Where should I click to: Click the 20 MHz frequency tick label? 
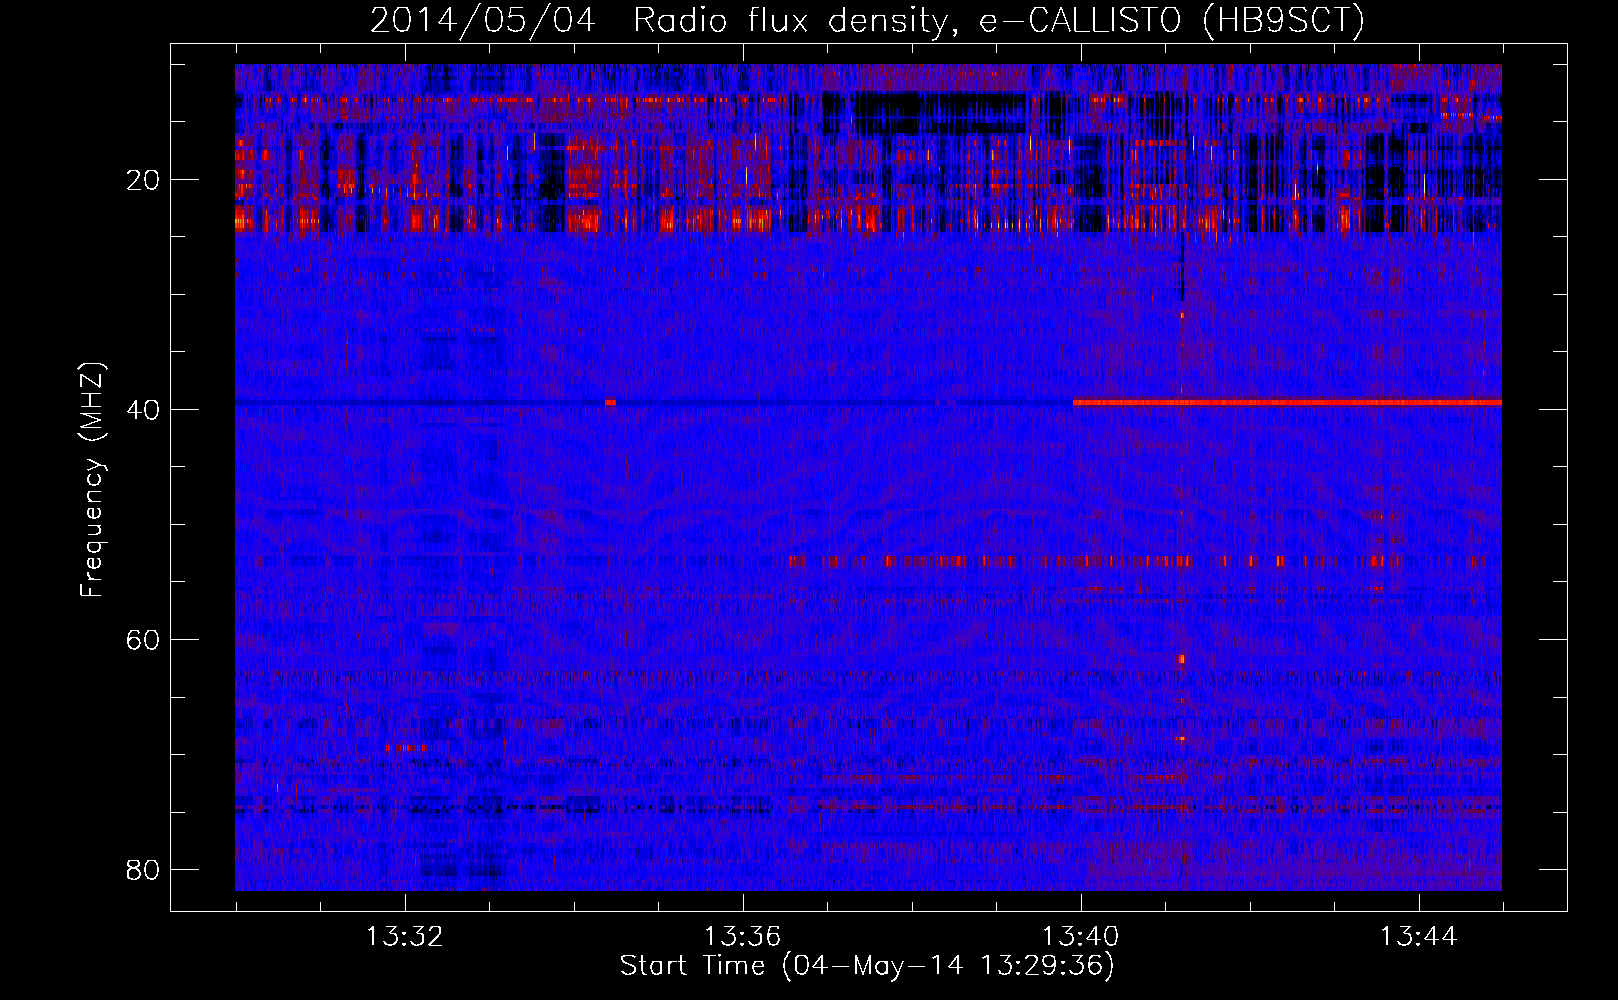(143, 180)
